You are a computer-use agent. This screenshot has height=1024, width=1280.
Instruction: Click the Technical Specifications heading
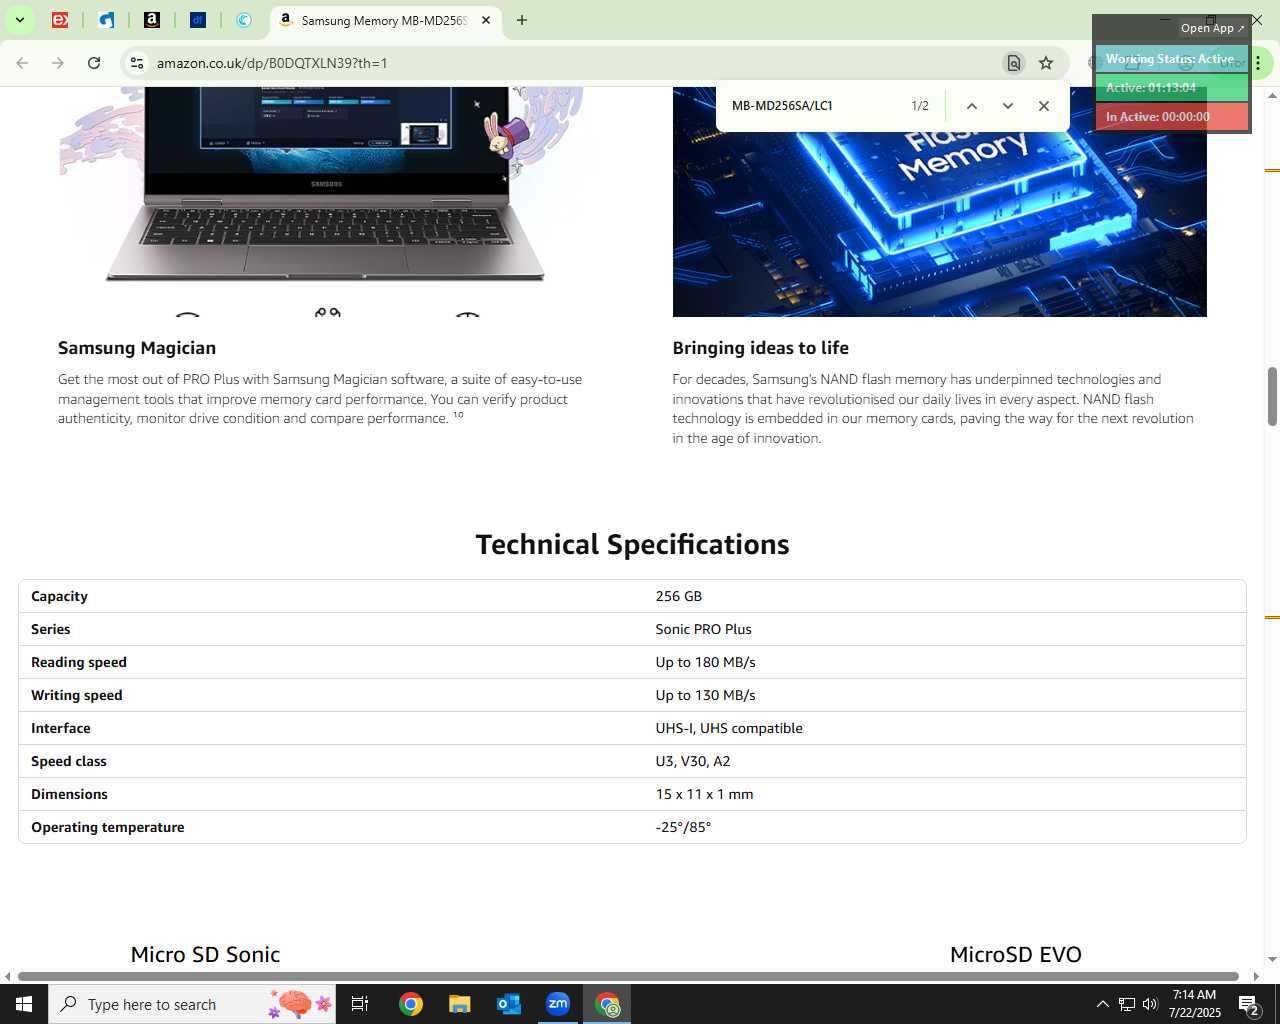coord(632,544)
